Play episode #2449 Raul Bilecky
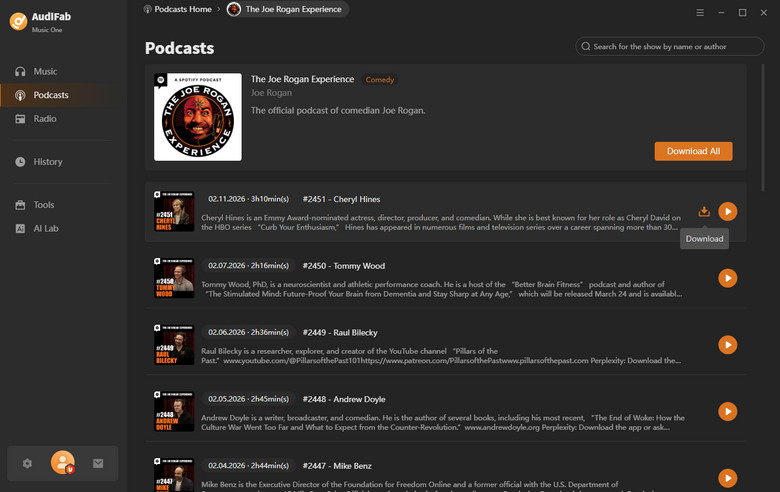The image size is (780, 492). (x=728, y=345)
